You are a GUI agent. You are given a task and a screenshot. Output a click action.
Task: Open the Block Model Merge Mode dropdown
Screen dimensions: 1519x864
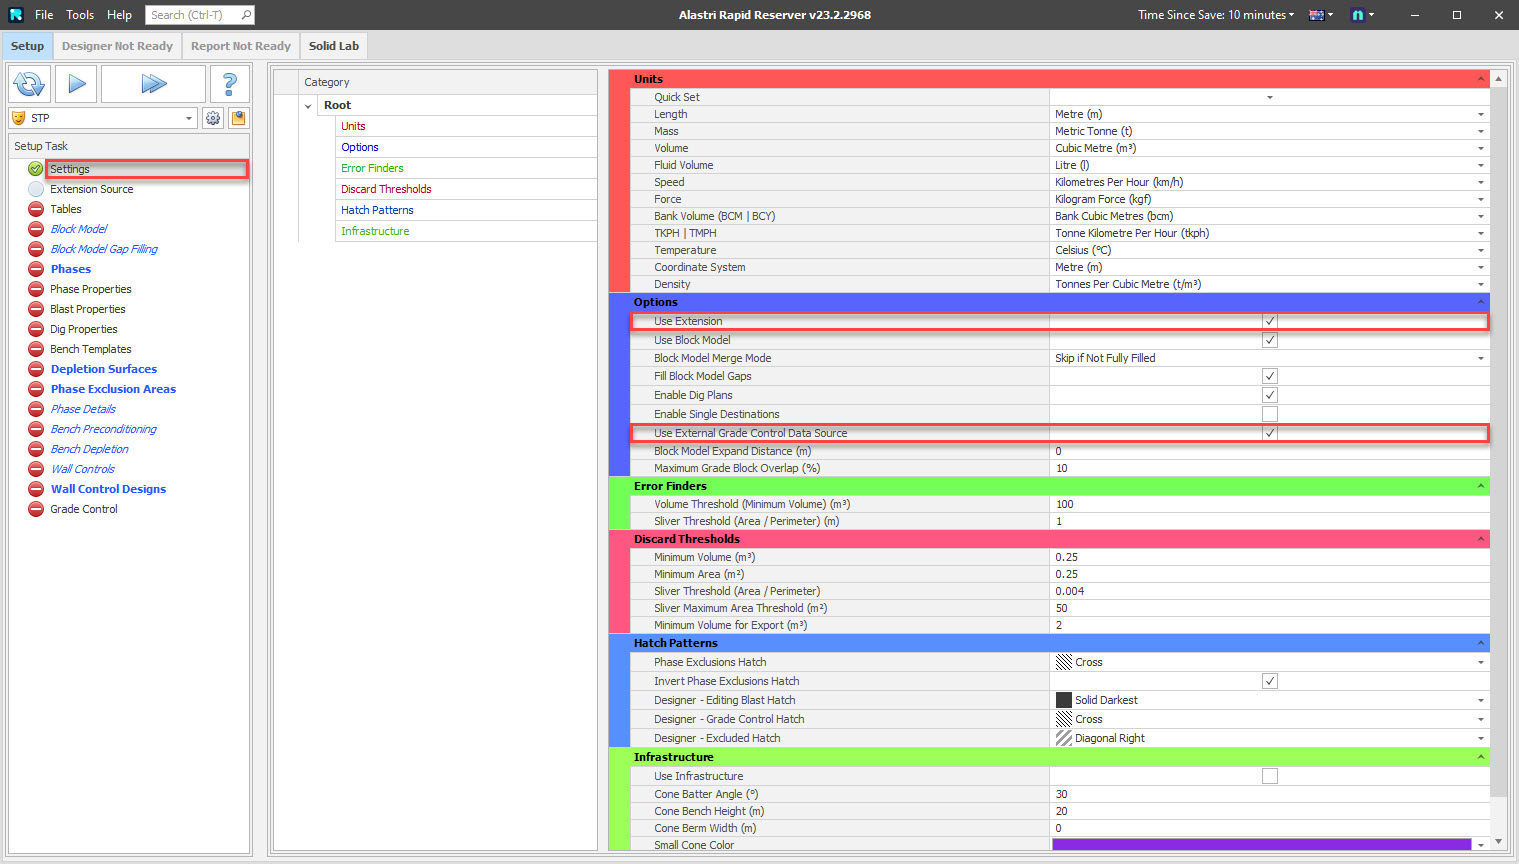click(x=1480, y=358)
